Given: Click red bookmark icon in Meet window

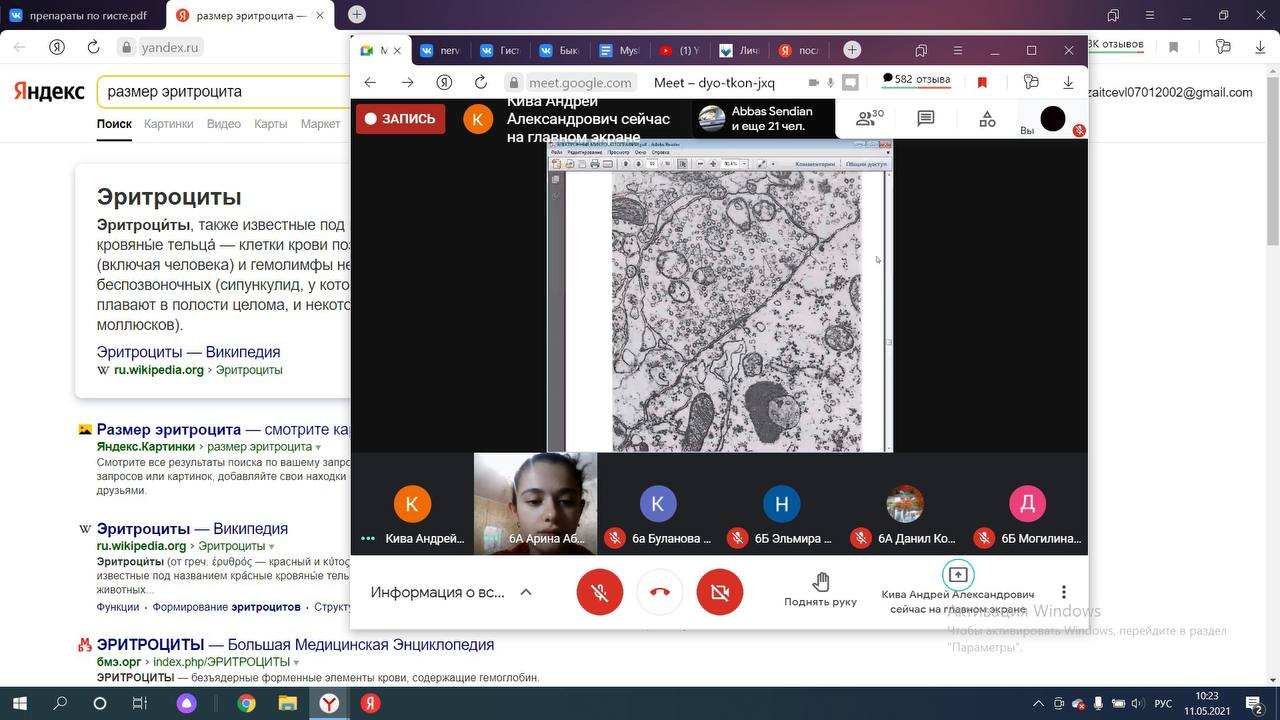Looking at the screenshot, I should click(982, 83).
